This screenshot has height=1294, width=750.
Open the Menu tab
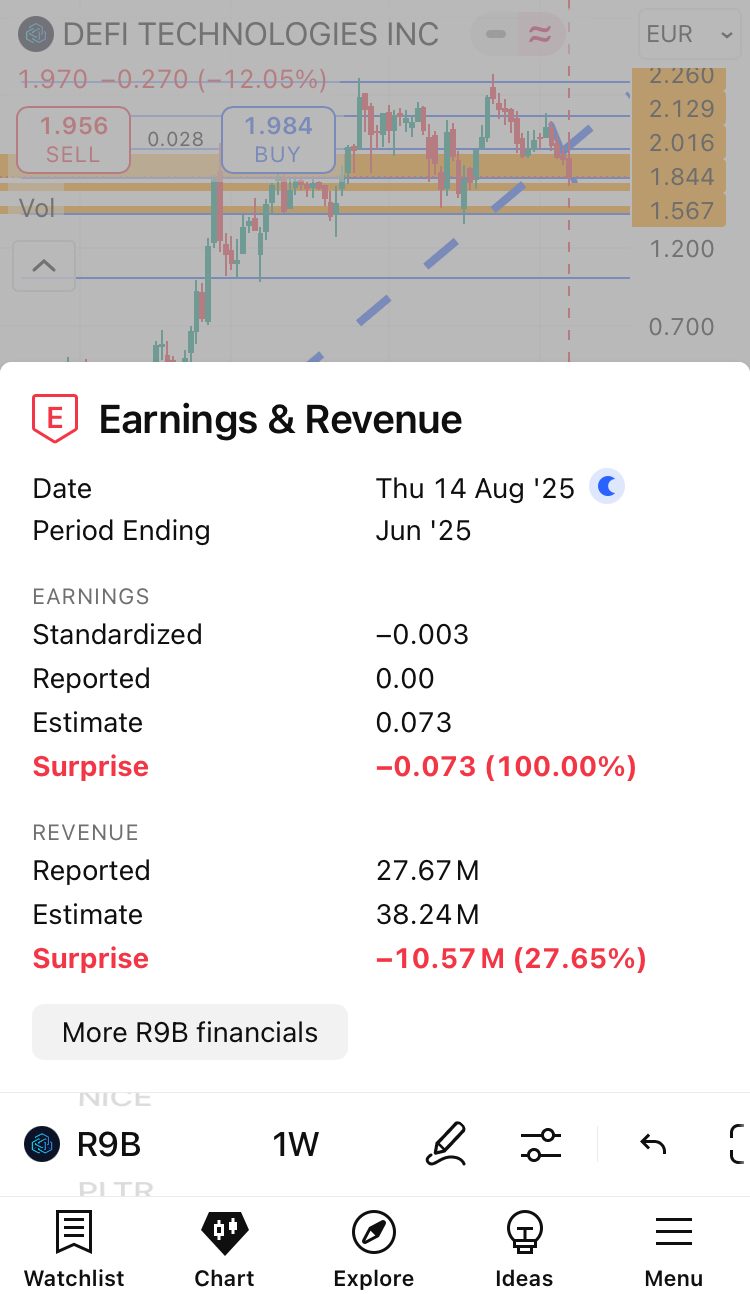[674, 1248]
